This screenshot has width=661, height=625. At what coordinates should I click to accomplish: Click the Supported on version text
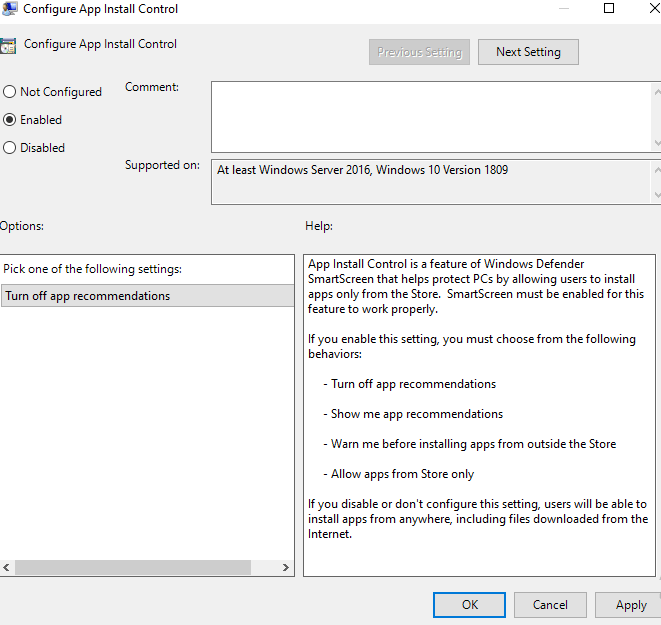(x=363, y=170)
